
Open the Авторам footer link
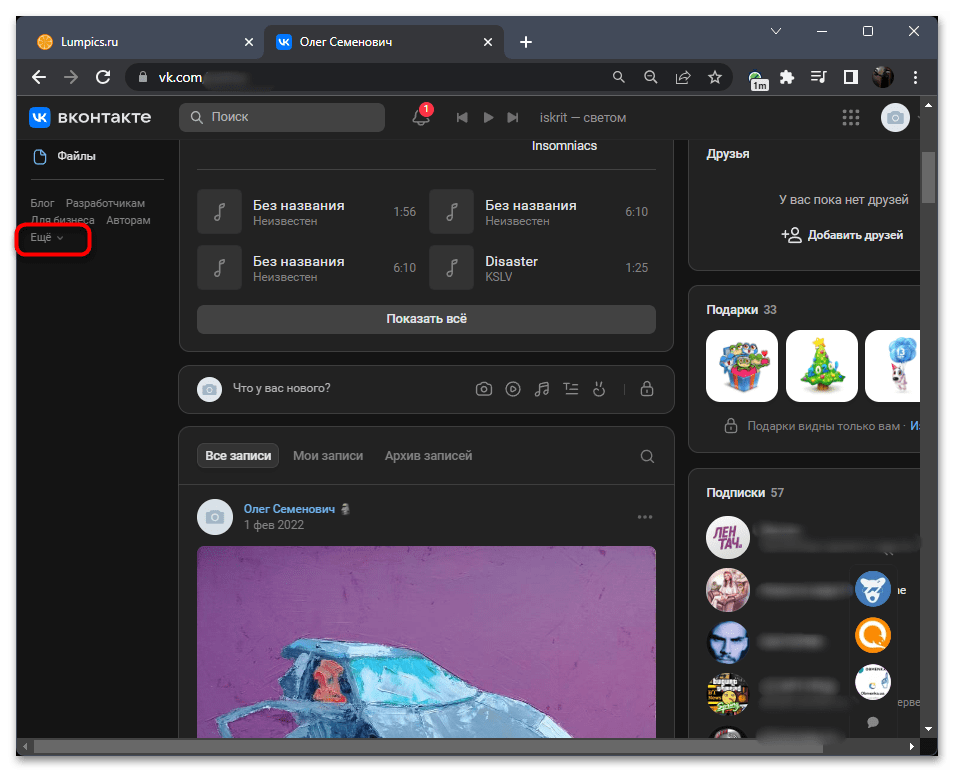128,220
